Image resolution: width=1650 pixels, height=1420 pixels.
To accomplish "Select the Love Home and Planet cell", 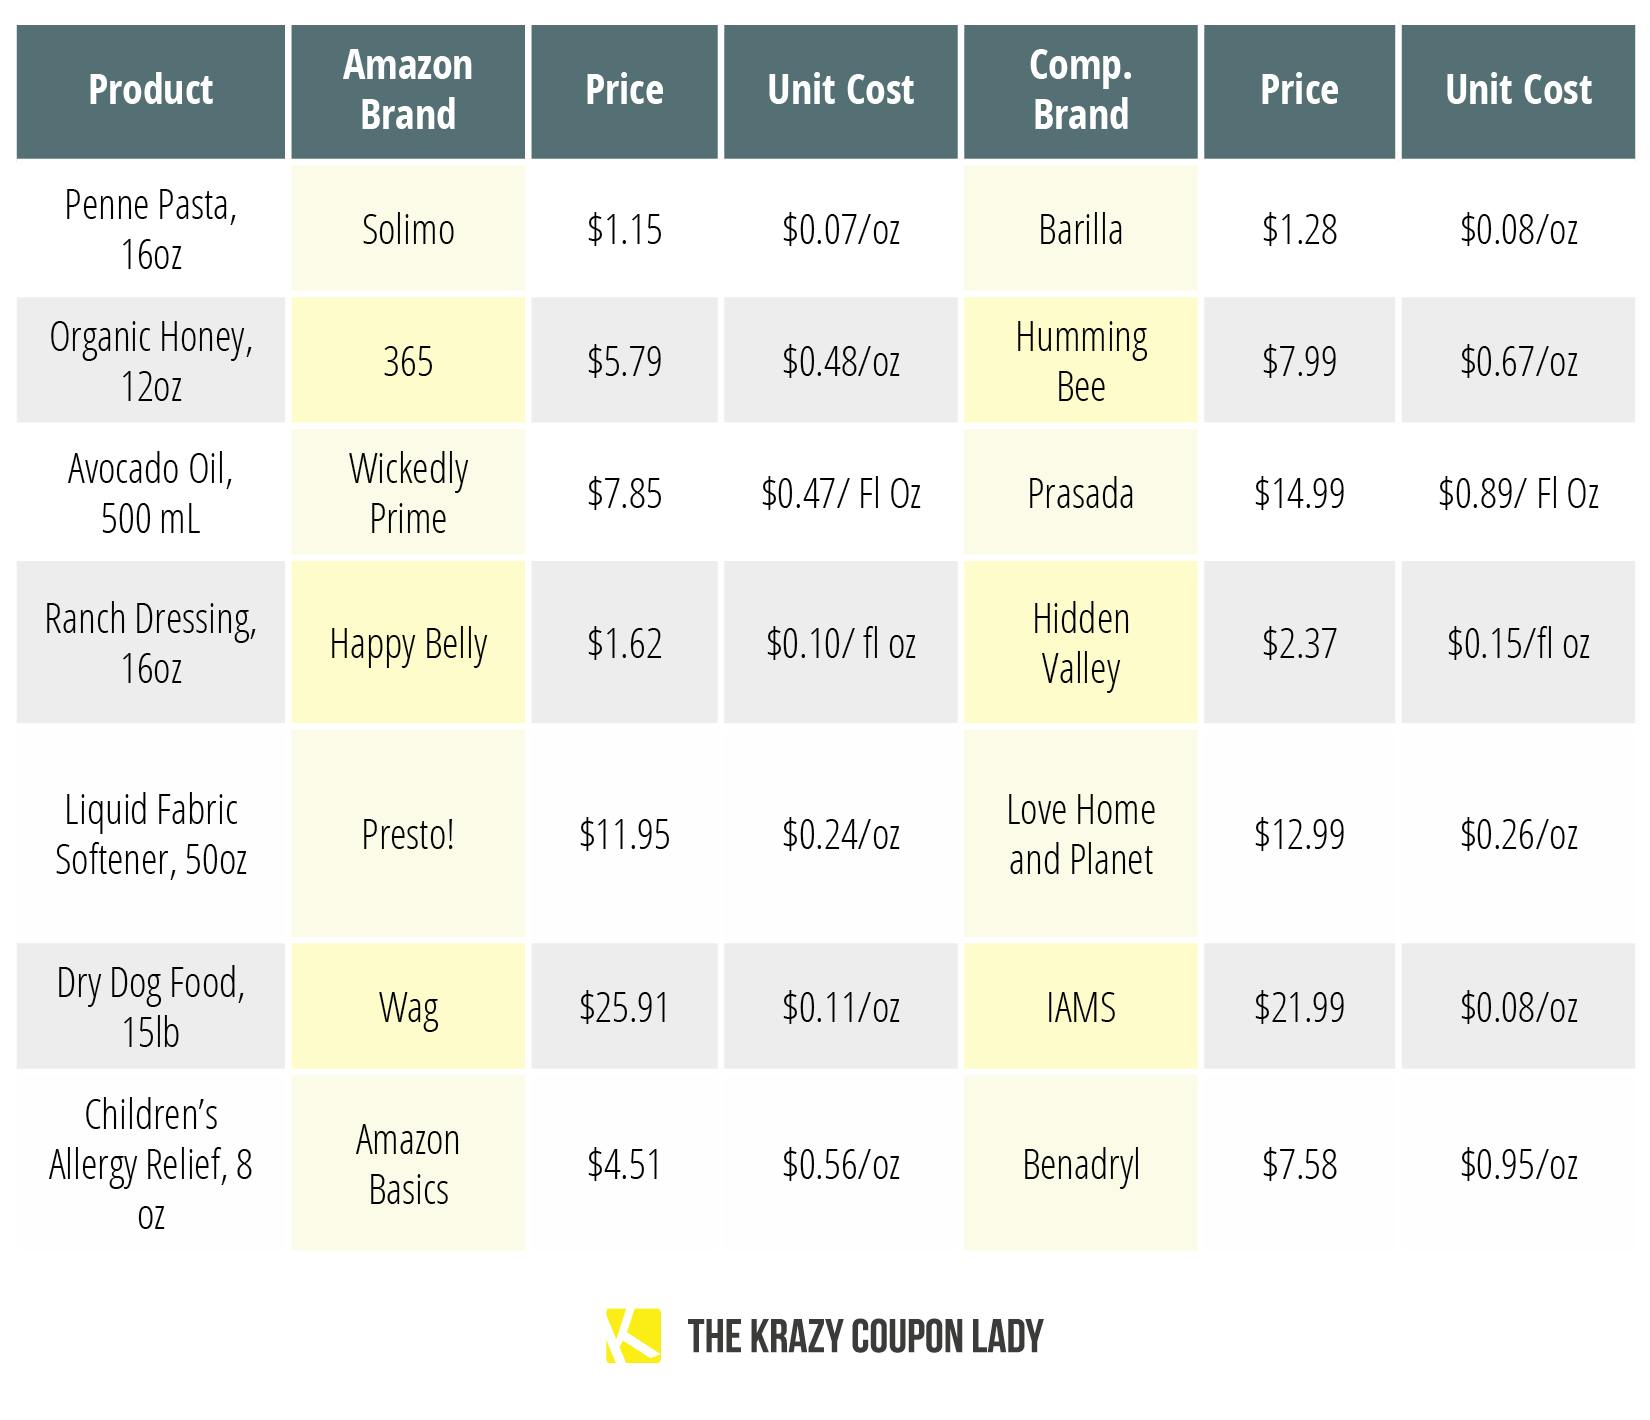I will click(1081, 833).
